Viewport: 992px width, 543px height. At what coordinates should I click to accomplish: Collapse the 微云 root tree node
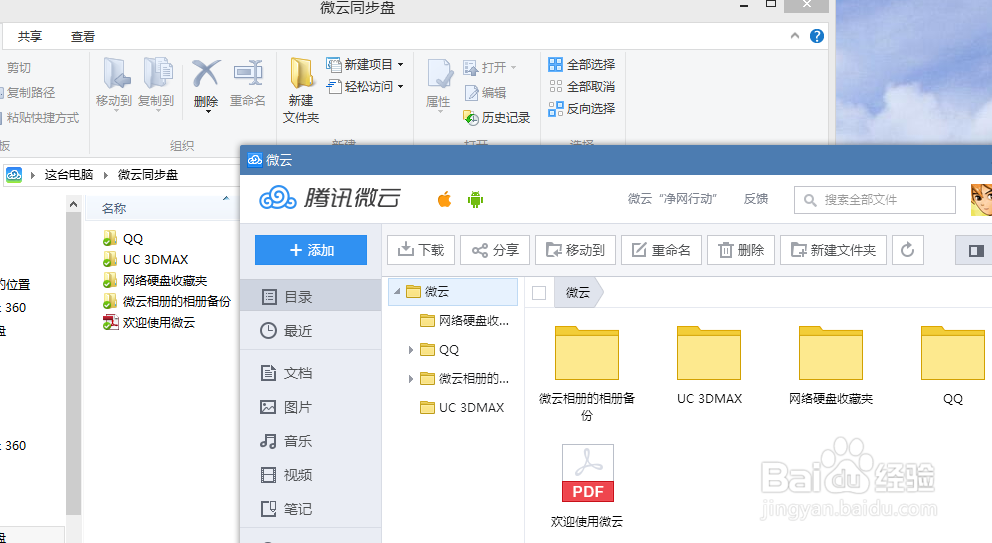coord(397,292)
